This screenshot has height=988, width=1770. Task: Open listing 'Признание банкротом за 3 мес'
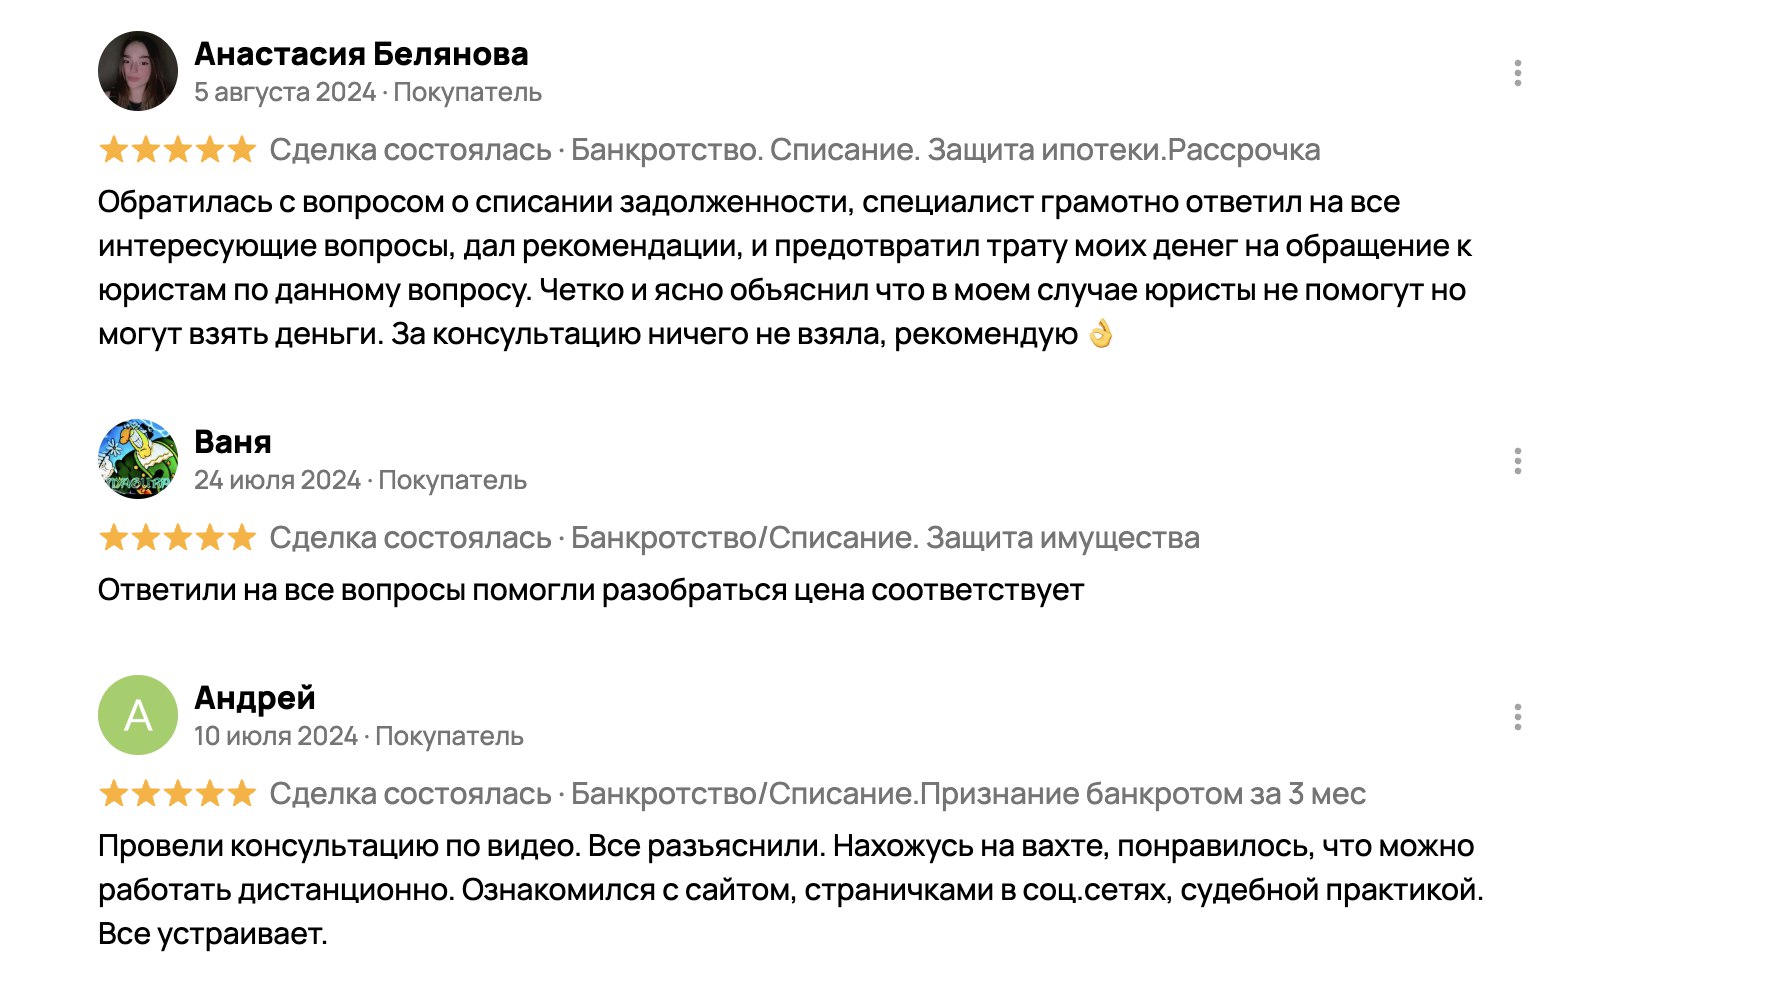pyautogui.click(x=968, y=794)
